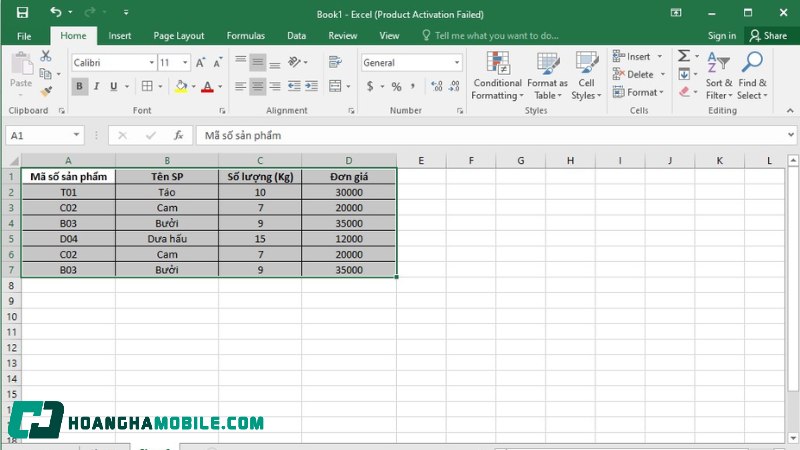Click the Copy icon in Clipboard group
This screenshot has height=450, width=800.
coord(45,74)
